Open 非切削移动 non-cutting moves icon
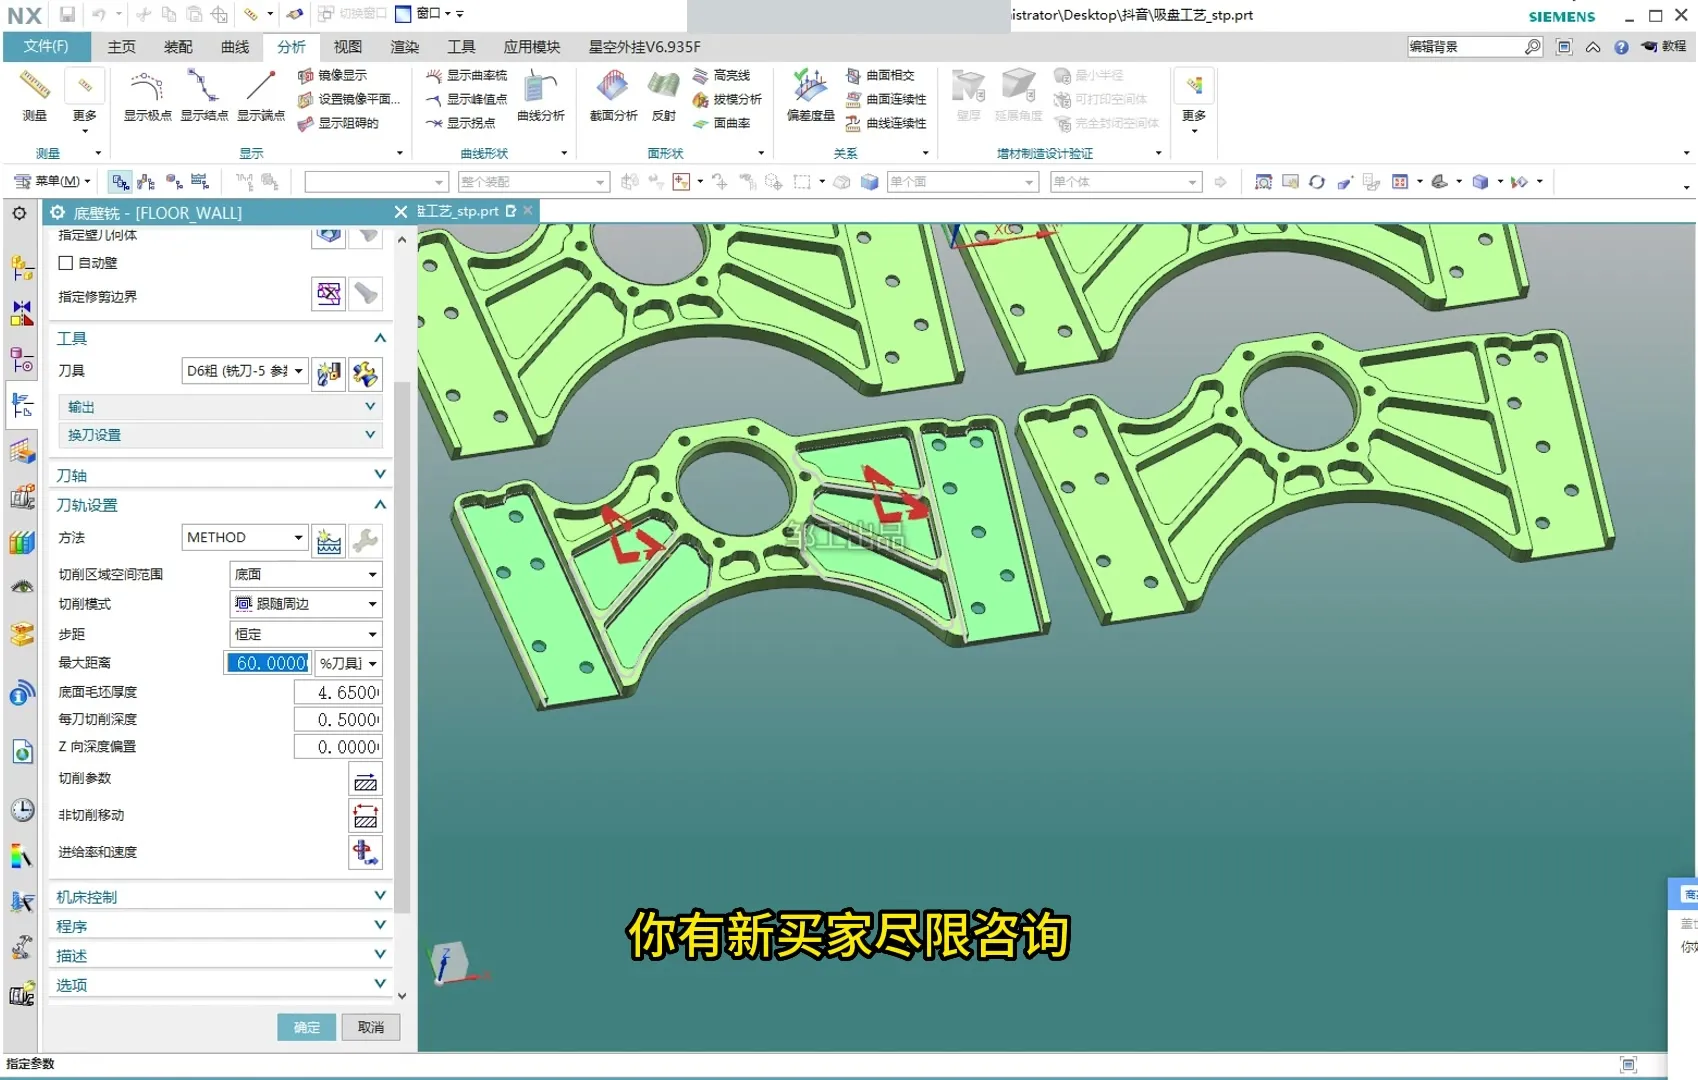Image resolution: width=1698 pixels, height=1080 pixels. (x=365, y=816)
